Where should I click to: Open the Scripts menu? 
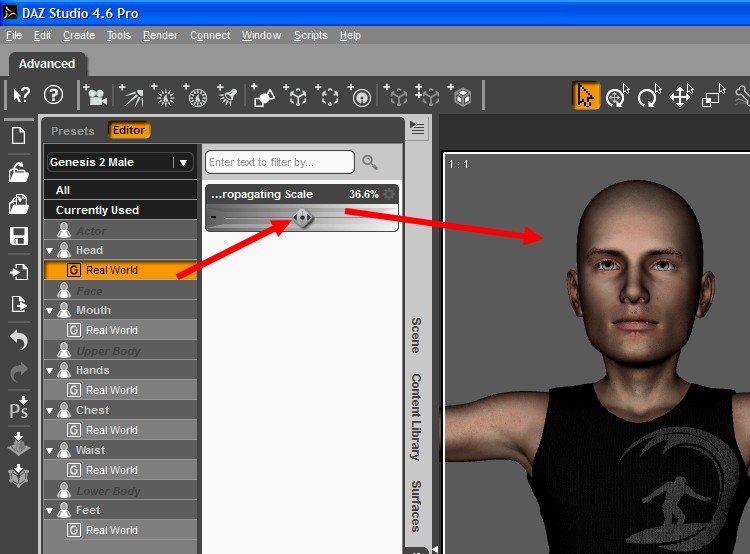click(x=310, y=35)
